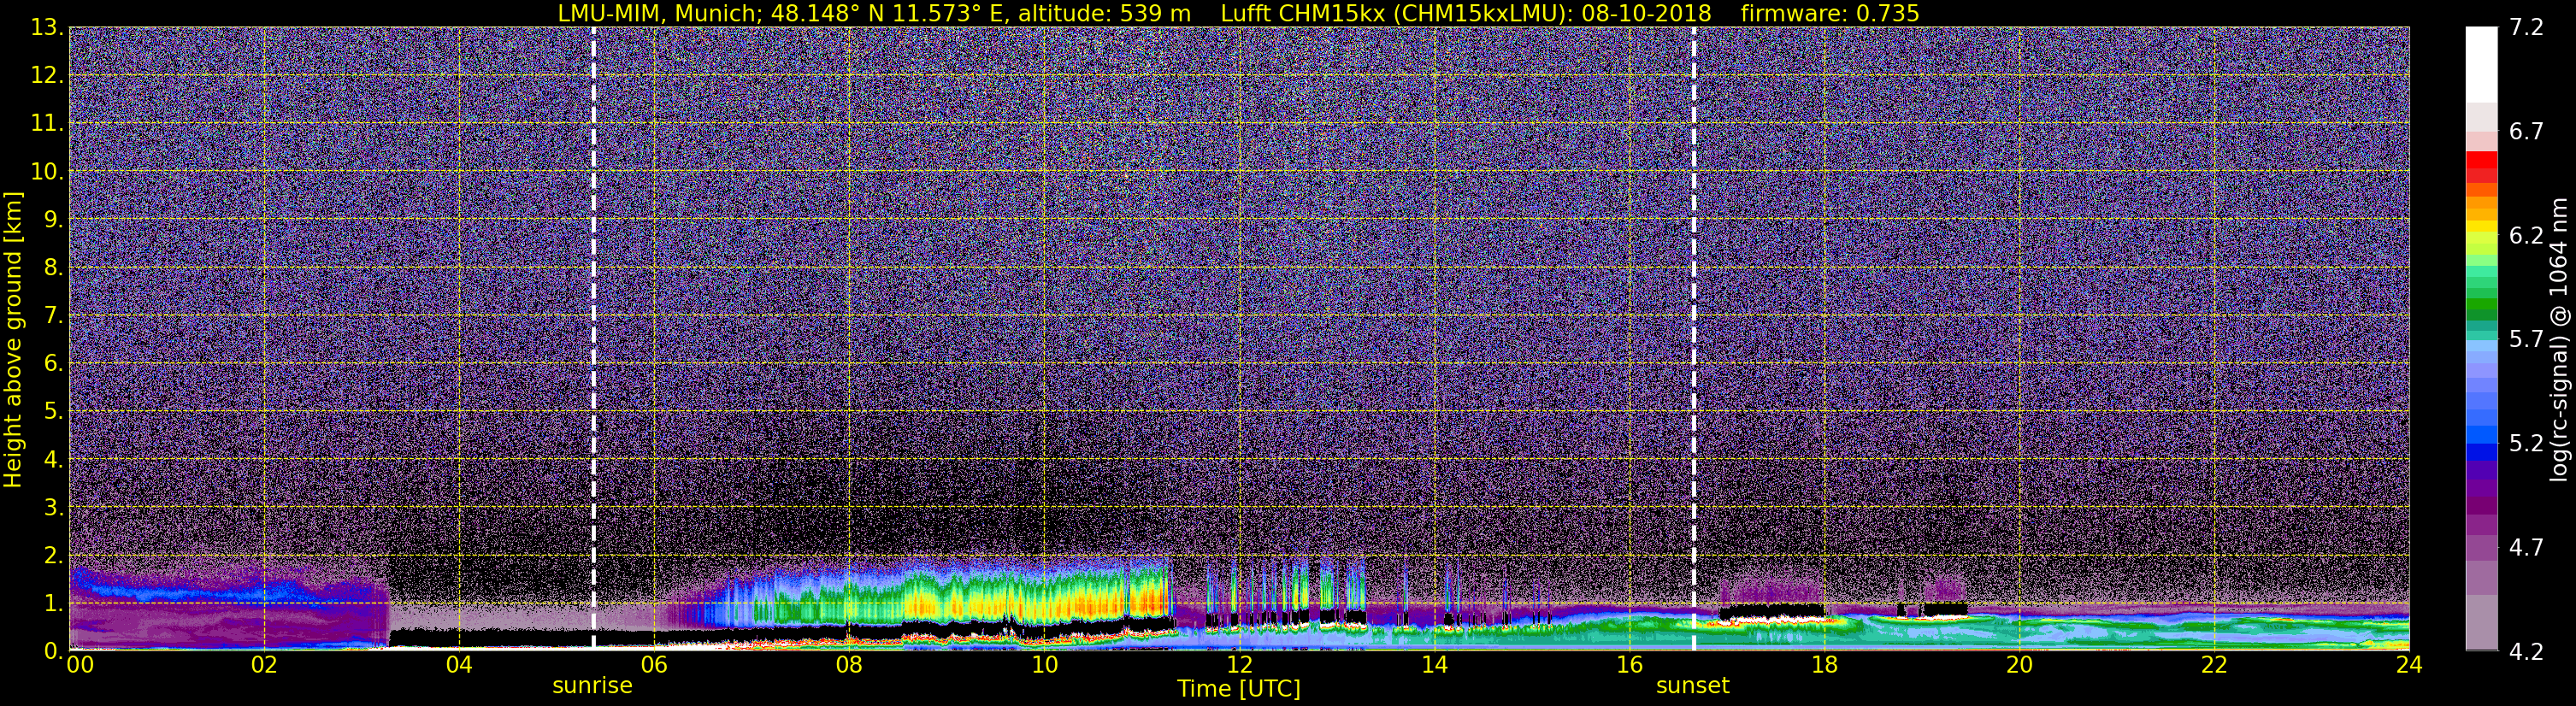The image size is (2576, 706).
Task: Click the height axis tick '1.'
Action: tap(53, 604)
